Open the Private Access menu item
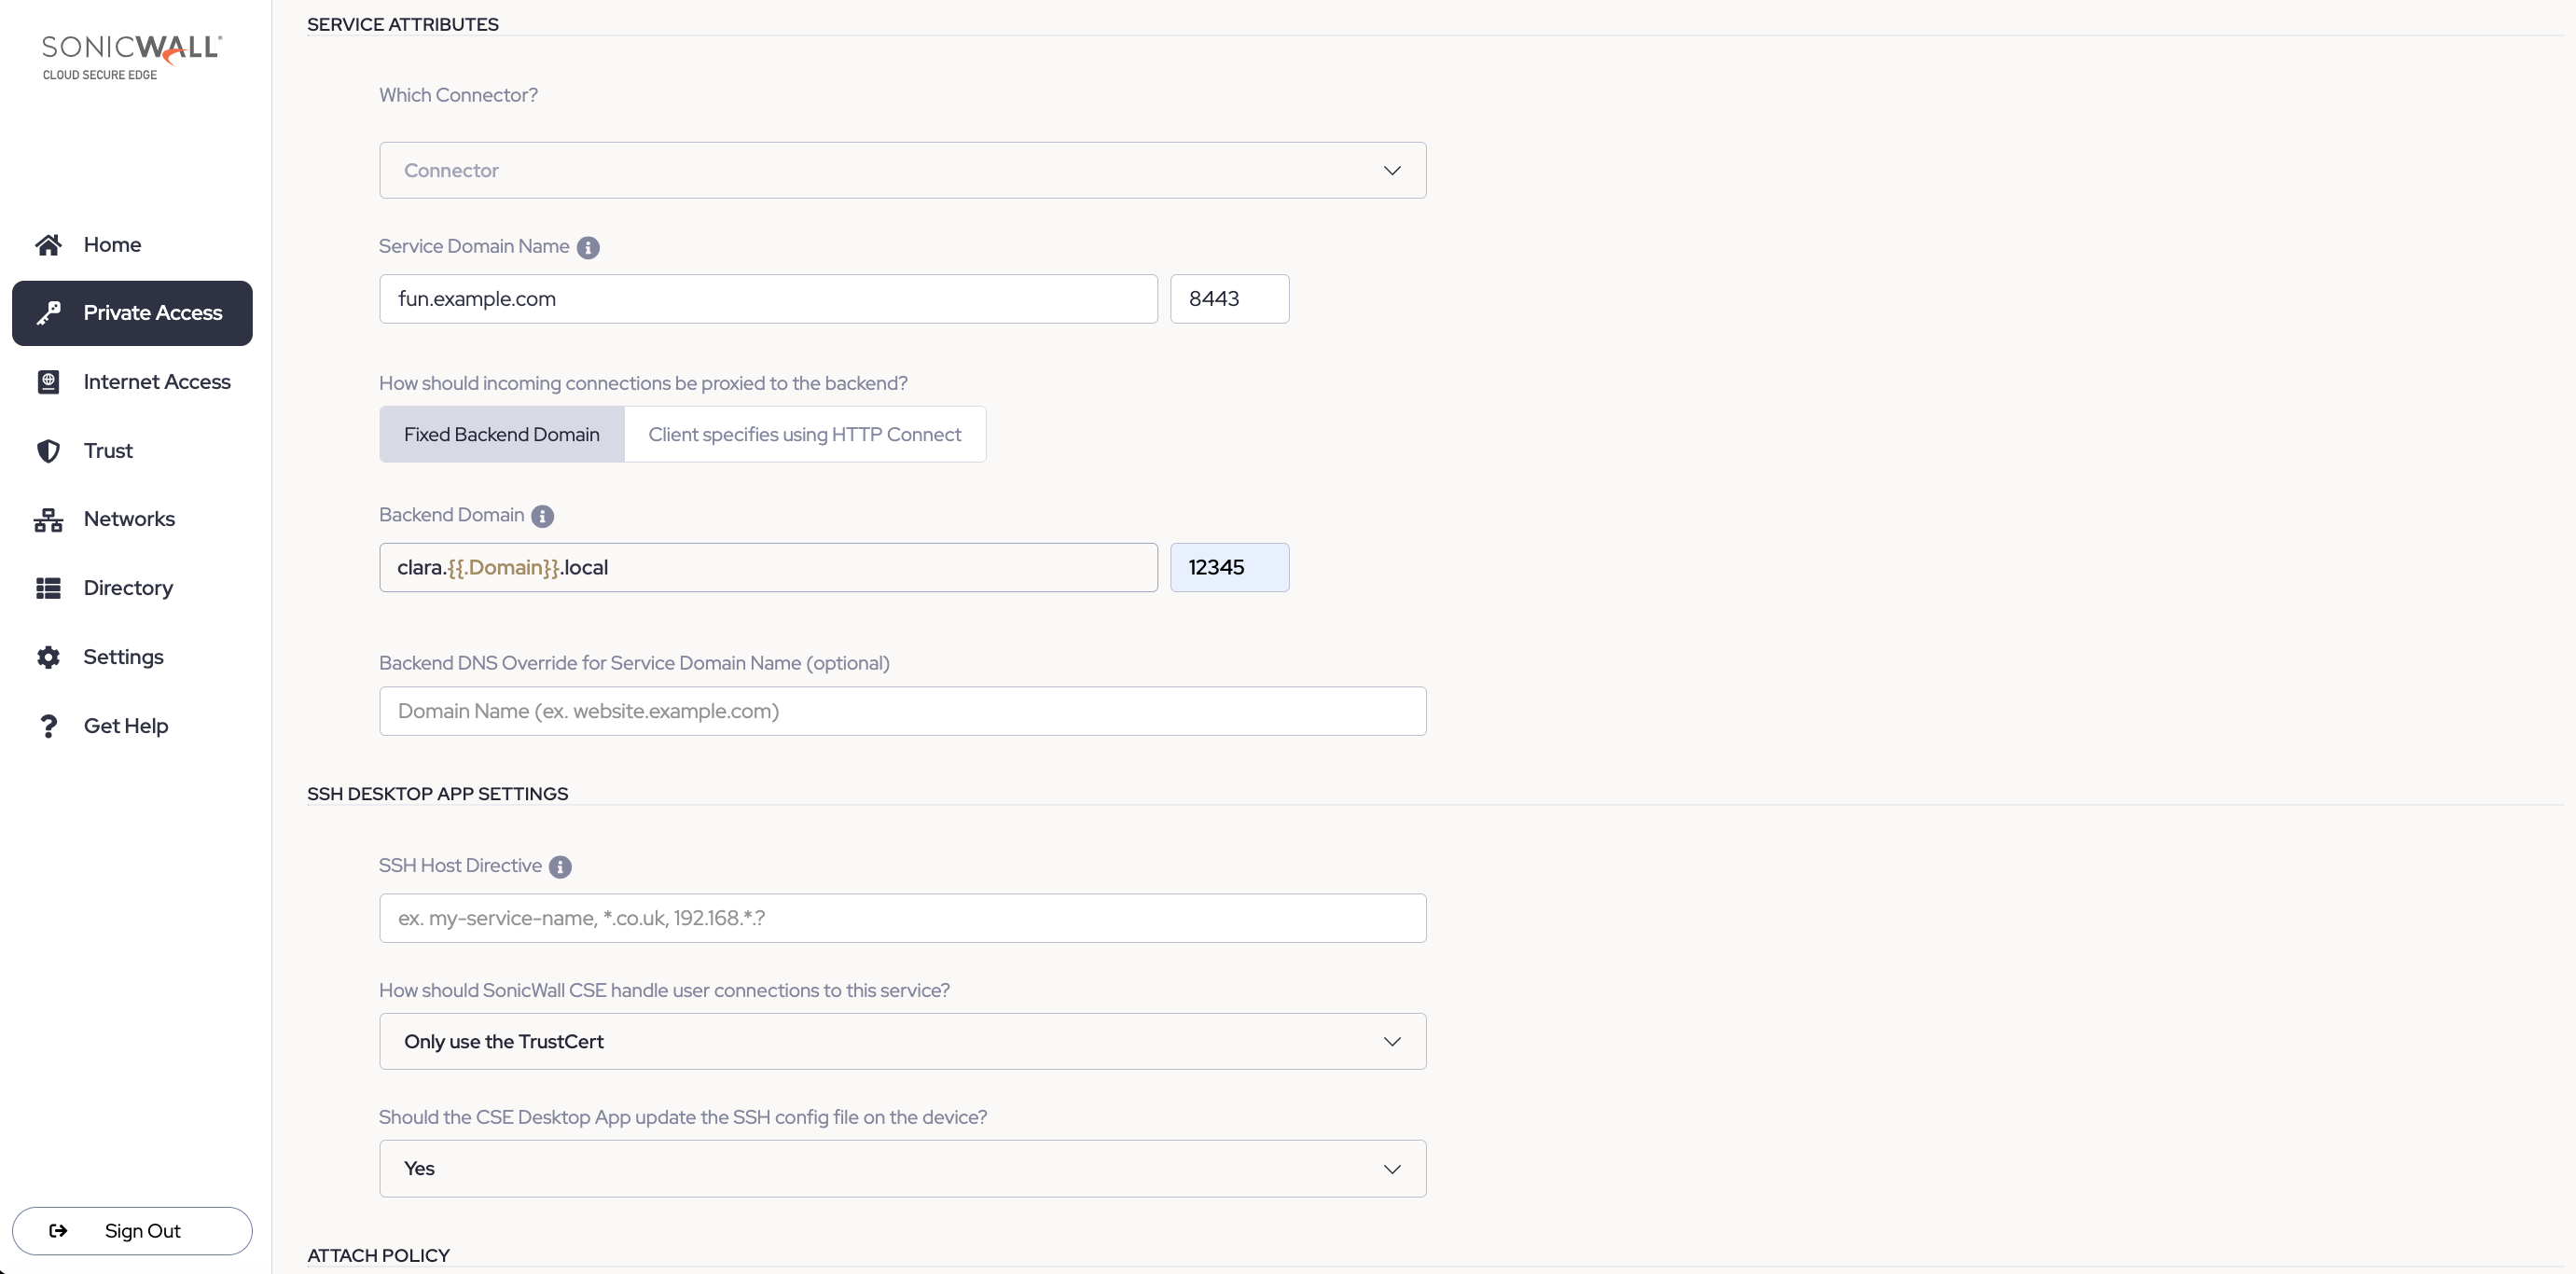The height and width of the screenshot is (1274, 2576). pos(132,313)
